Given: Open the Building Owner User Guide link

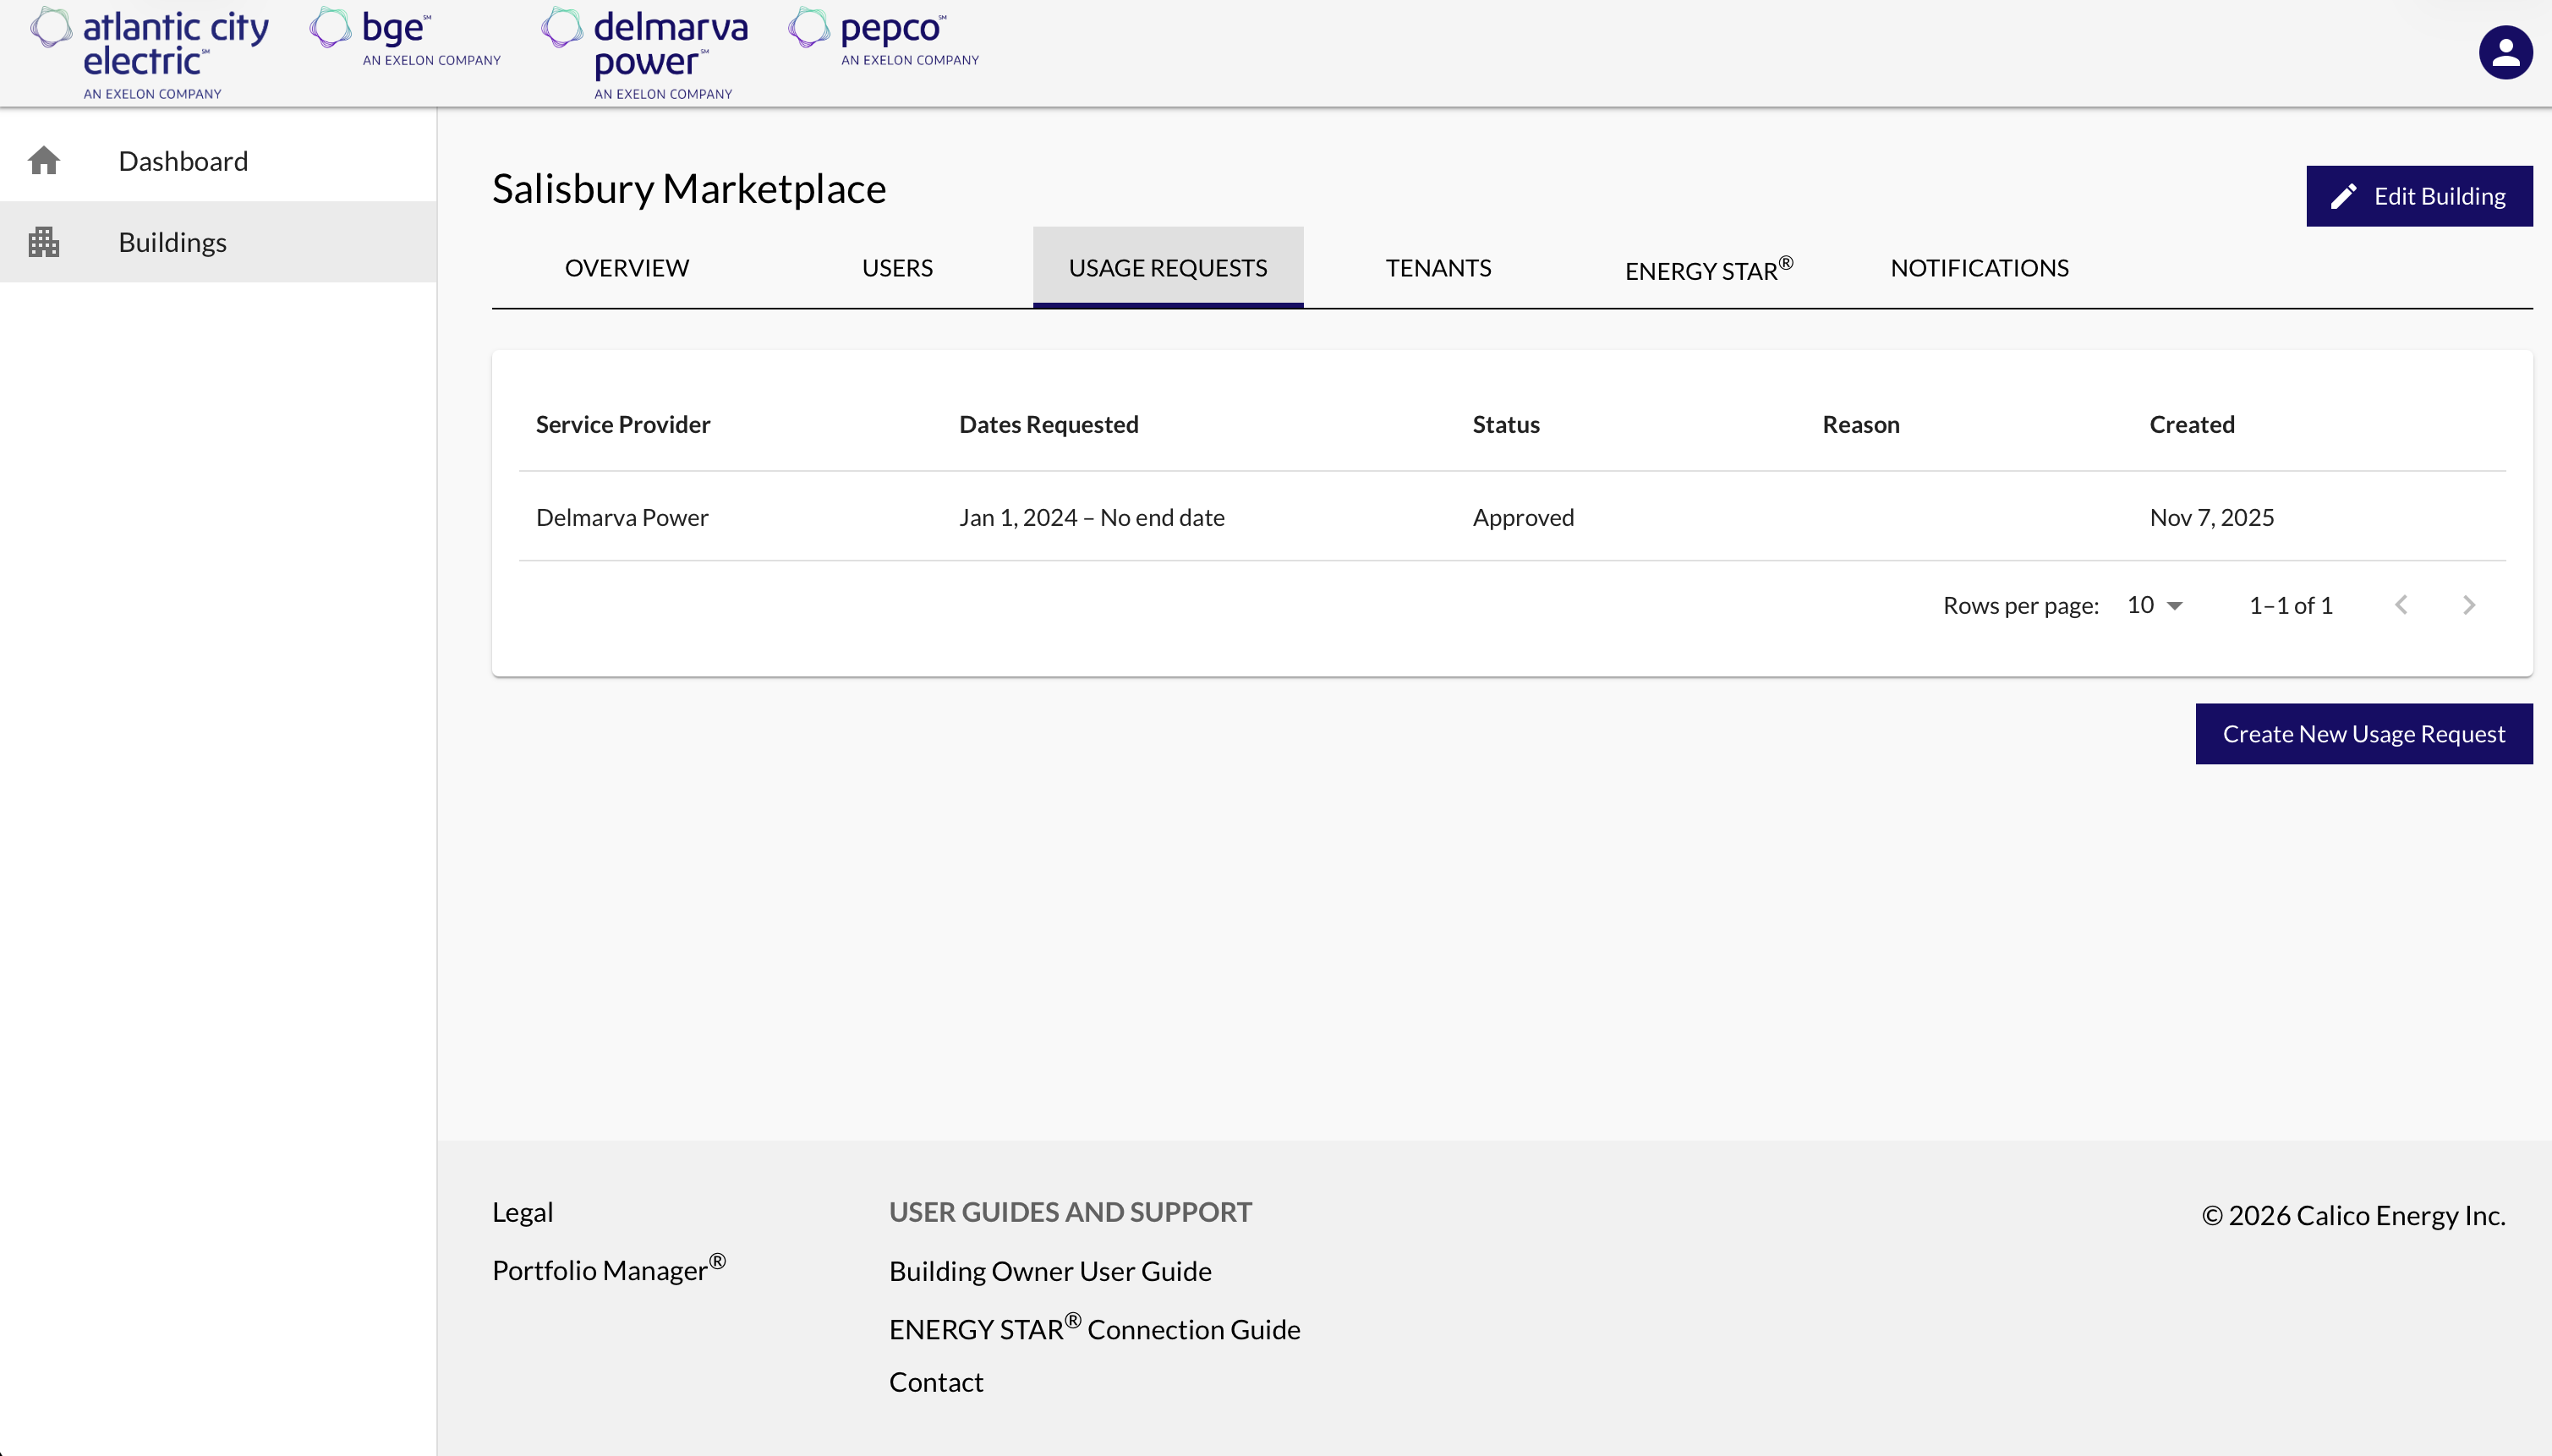Looking at the screenshot, I should [1049, 1270].
